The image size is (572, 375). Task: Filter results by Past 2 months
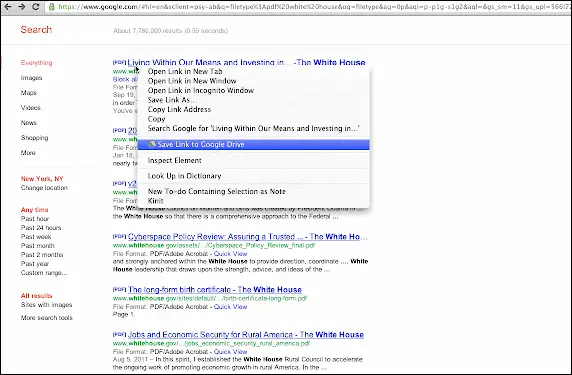tap(42, 255)
